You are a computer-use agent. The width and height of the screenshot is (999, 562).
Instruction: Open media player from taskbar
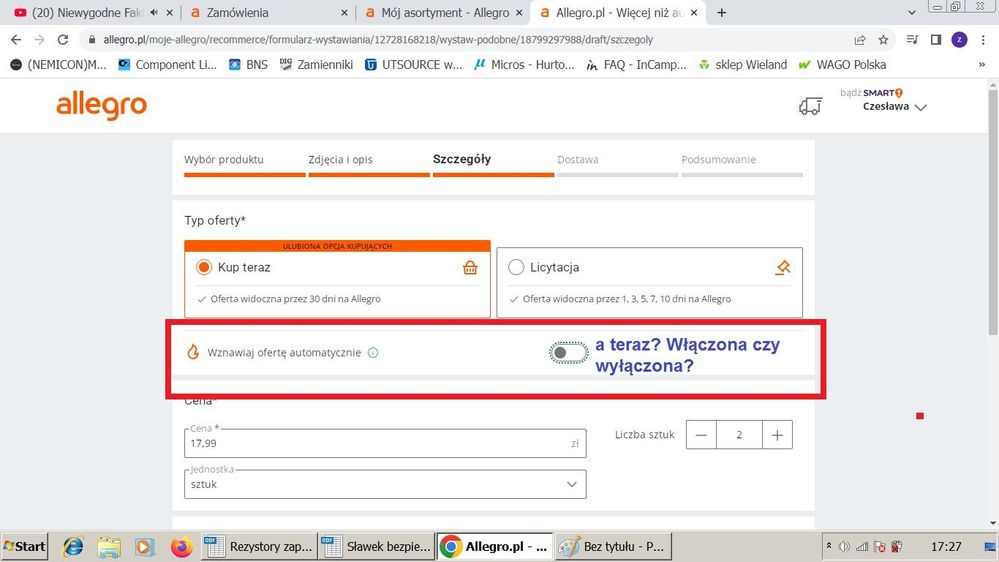click(x=144, y=547)
